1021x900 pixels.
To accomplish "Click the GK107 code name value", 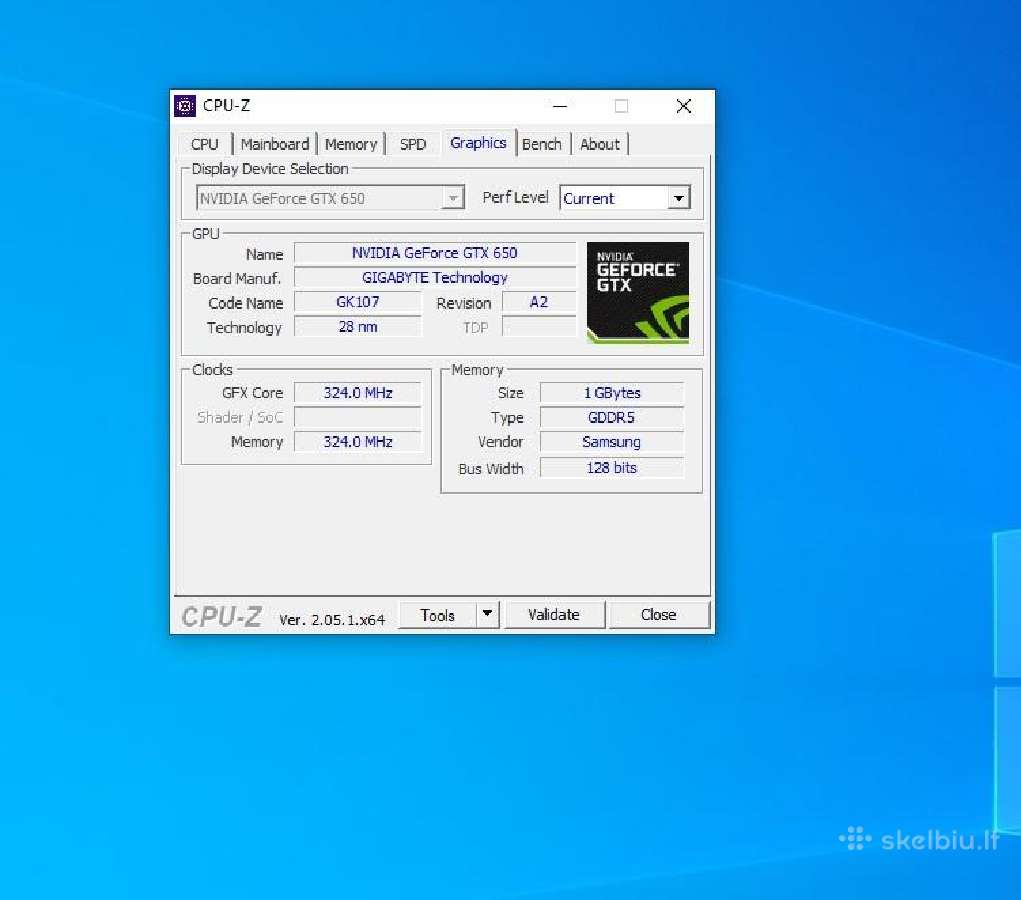I will (357, 302).
